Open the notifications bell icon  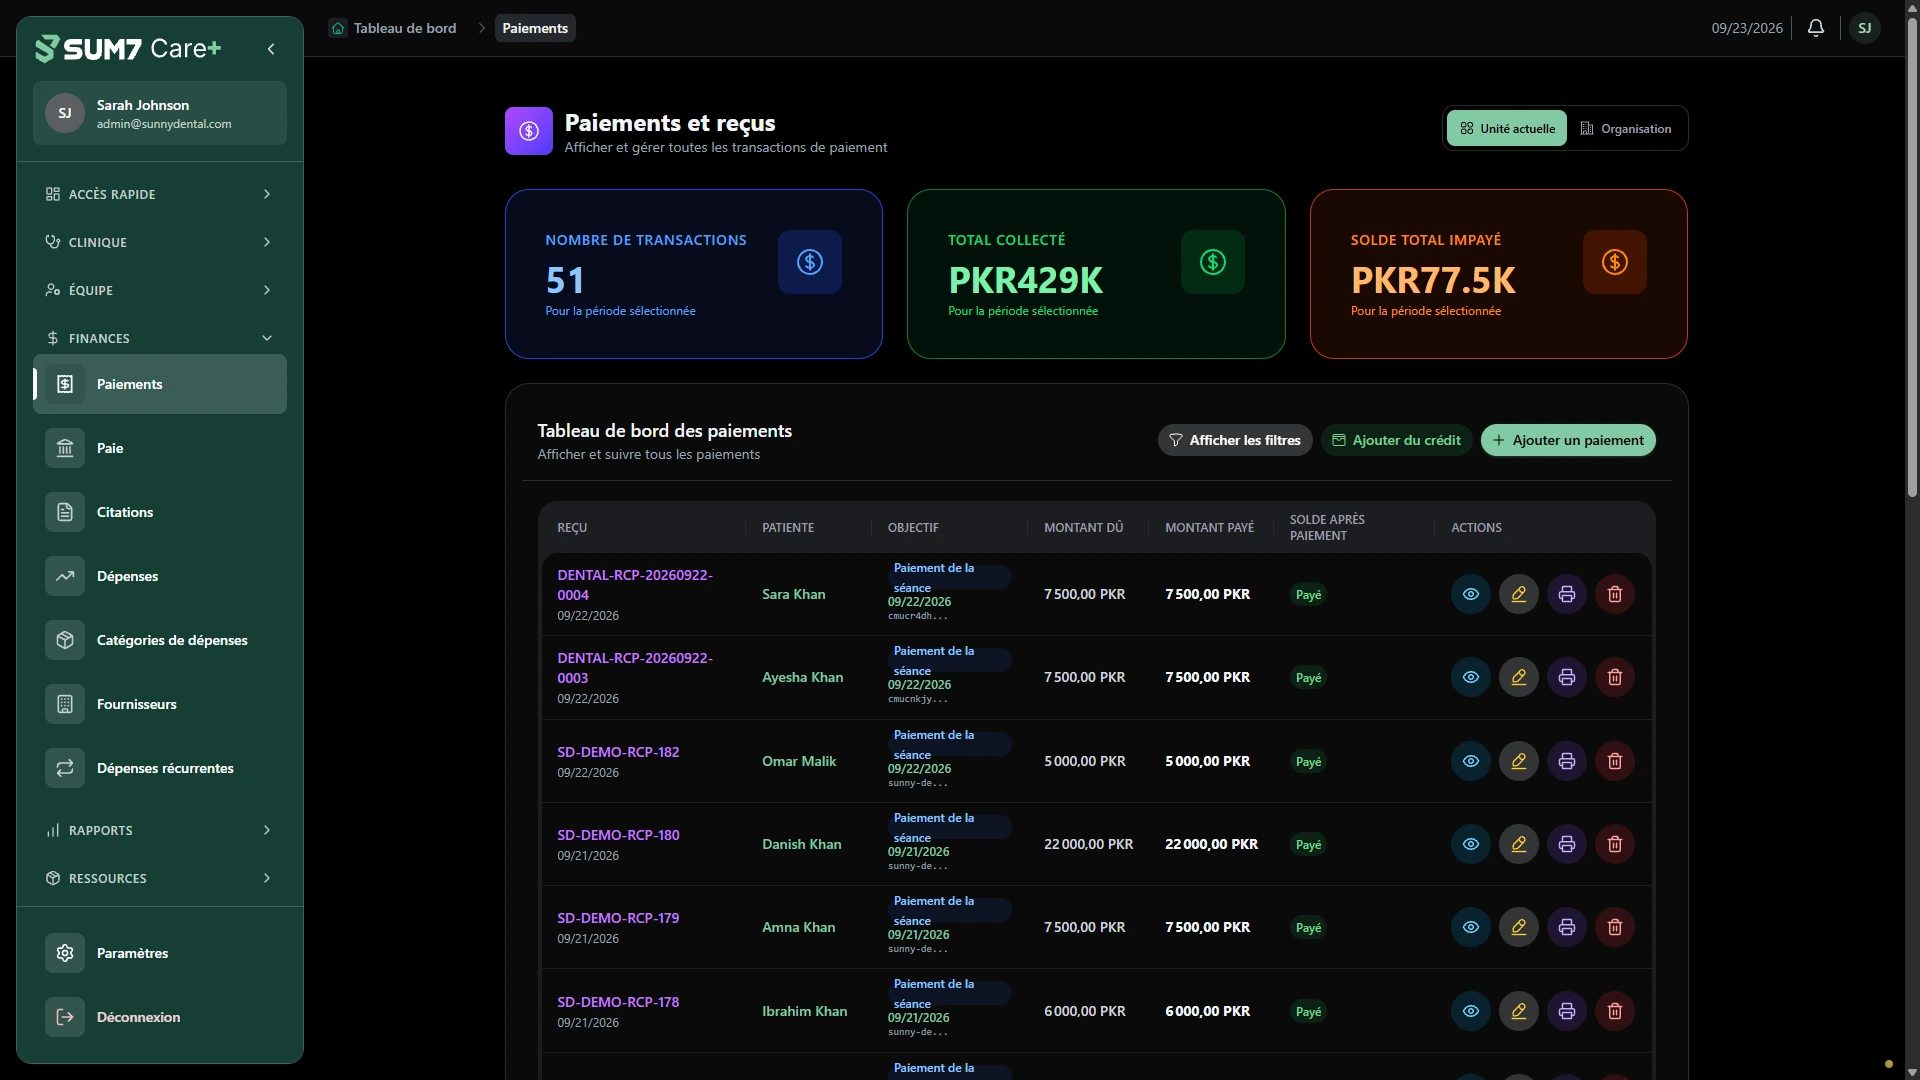[1816, 28]
